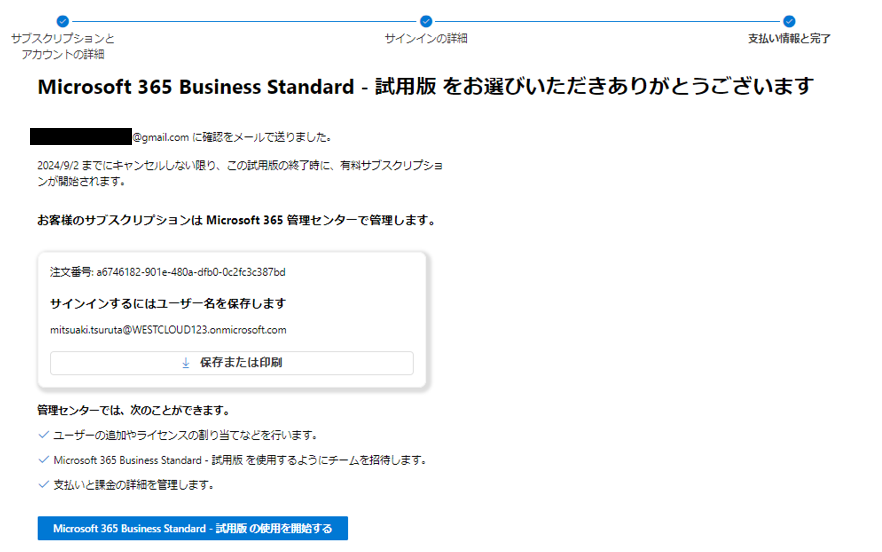This screenshot has width=882, height=552.
Task: Select the step label 支払い情報と完了
Action: pyautogui.click(x=789, y=38)
